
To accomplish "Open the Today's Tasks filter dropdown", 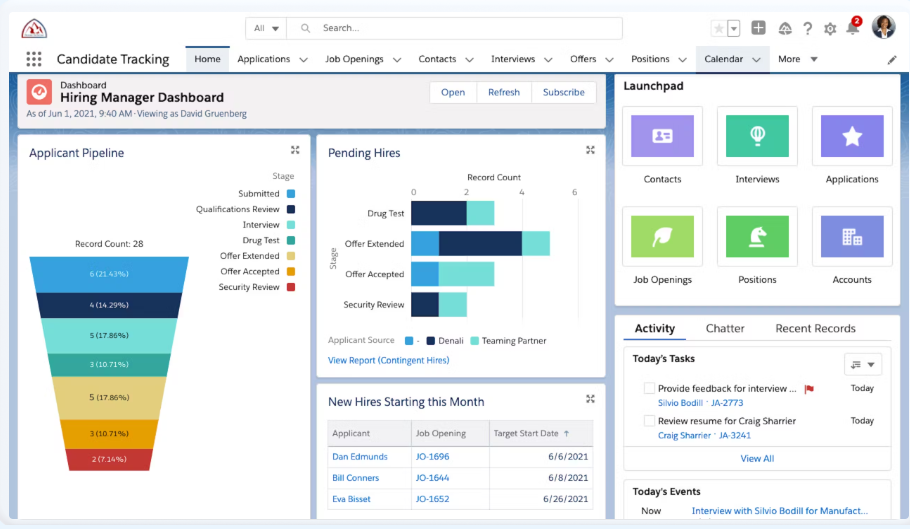I will 862,364.
